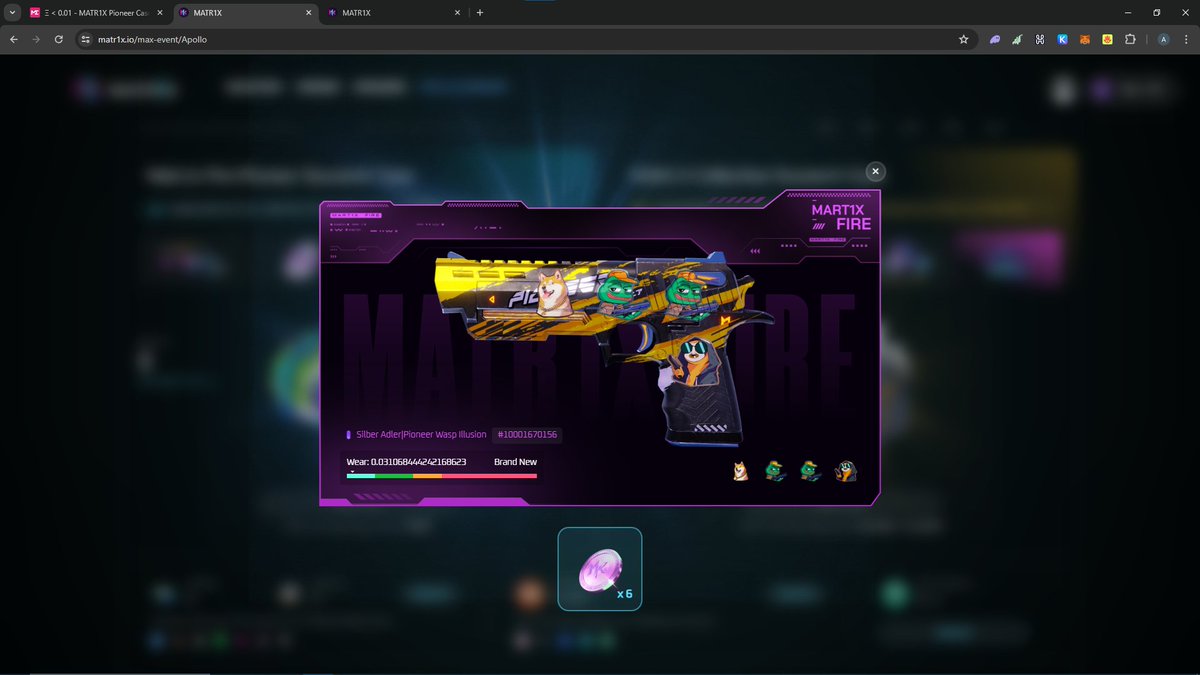Click the Silber Adler|Pioneer Wasp Illusion name

(x=421, y=435)
